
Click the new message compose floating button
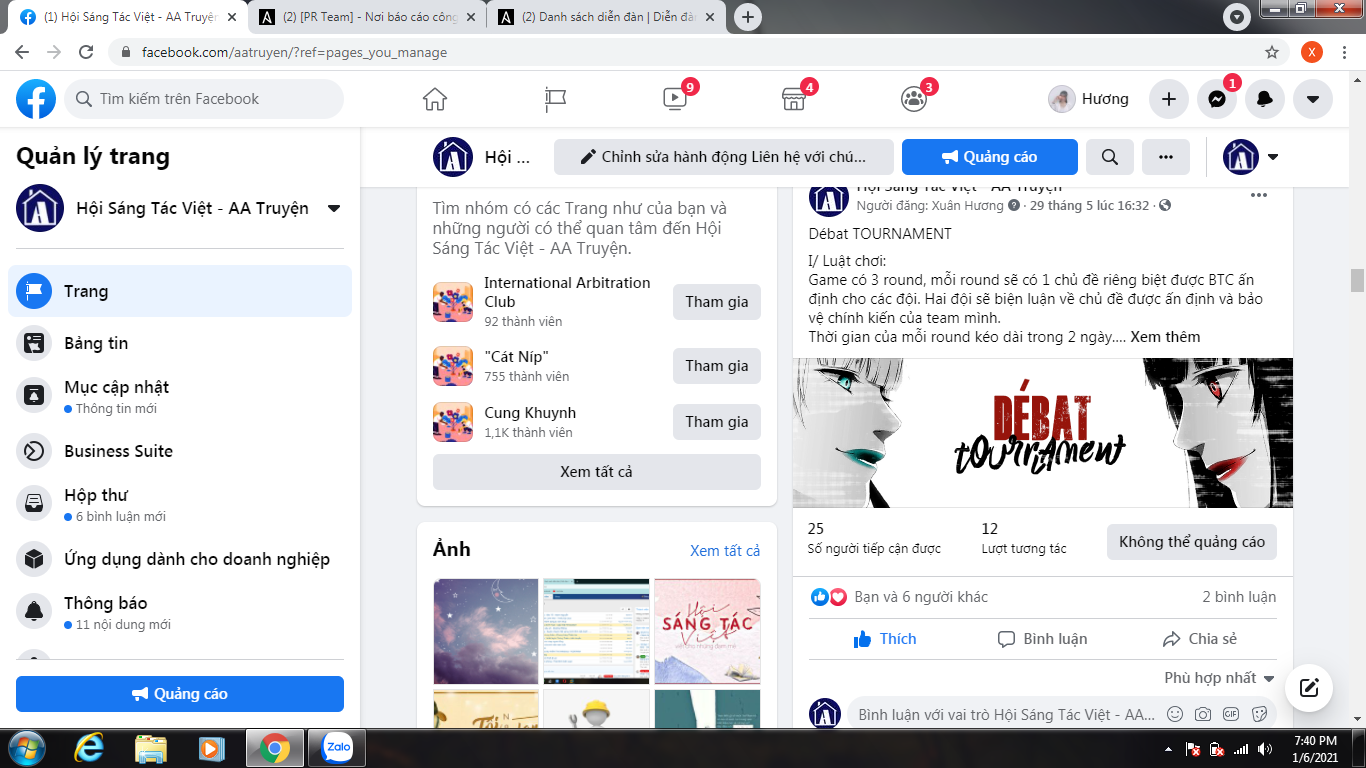click(1309, 688)
